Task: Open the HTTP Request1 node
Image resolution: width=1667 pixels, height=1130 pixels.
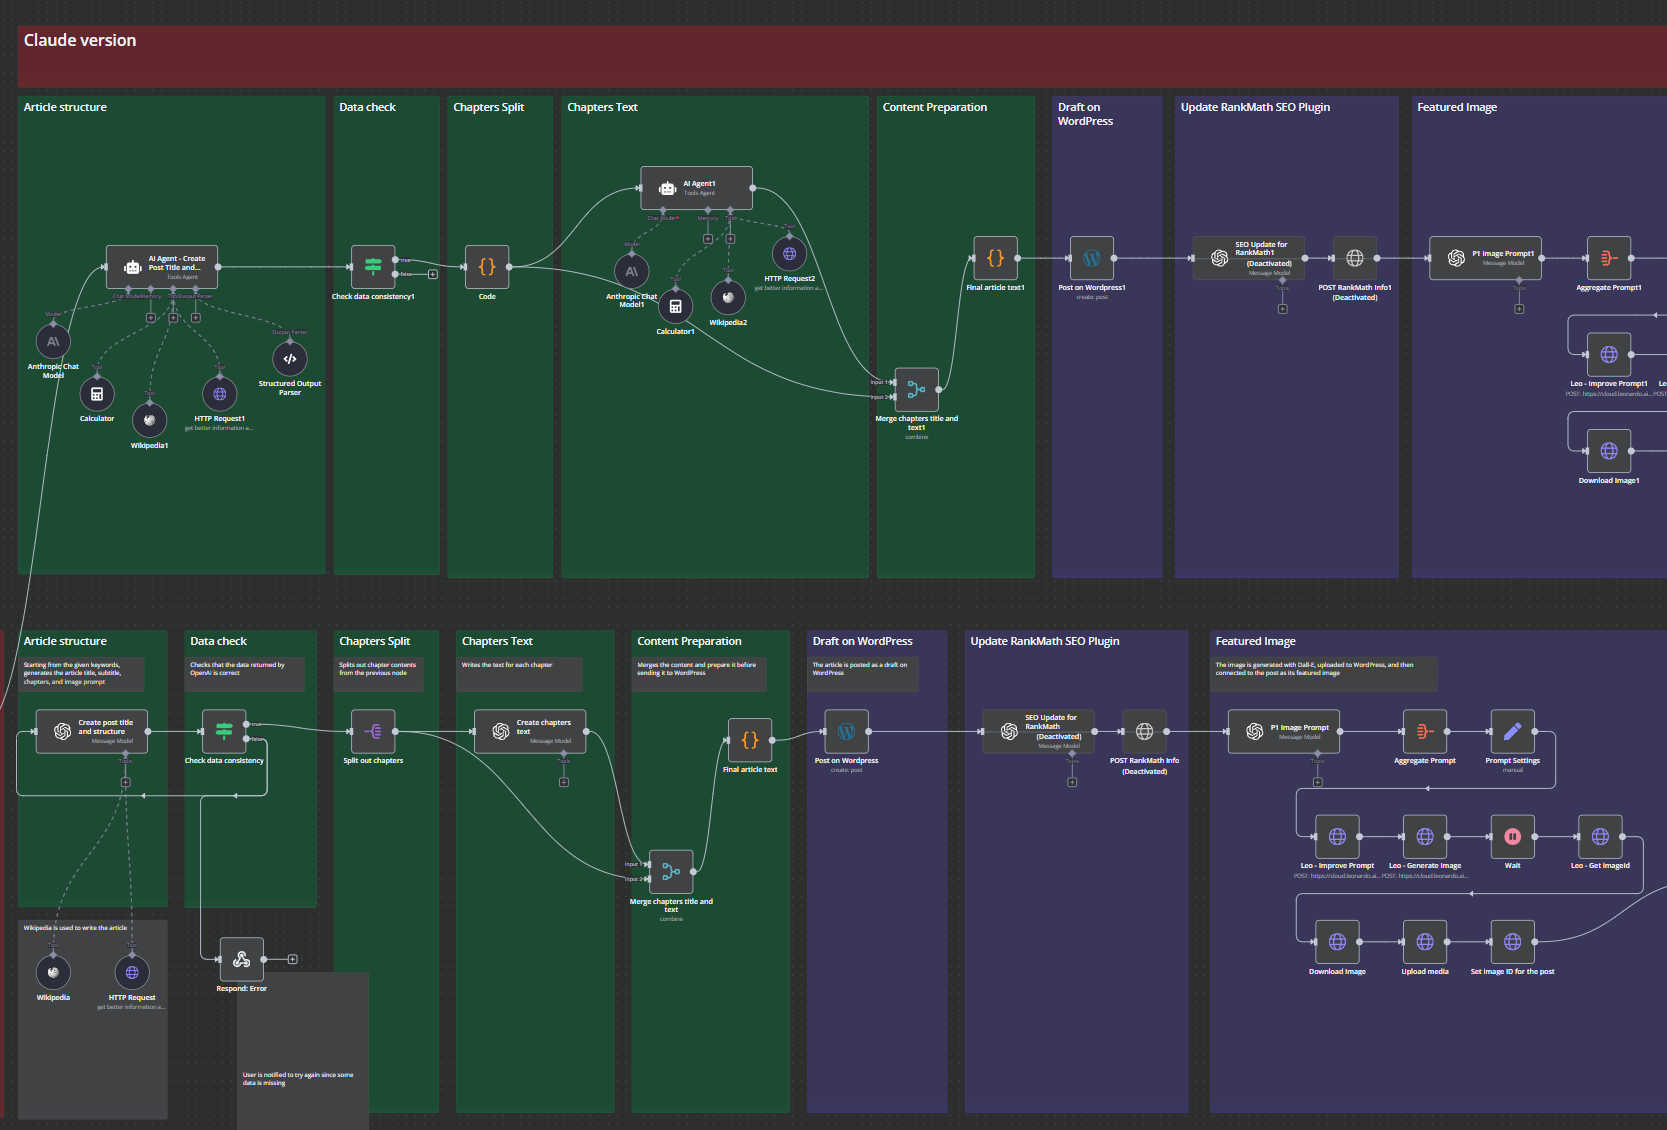Action: coord(220,394)
